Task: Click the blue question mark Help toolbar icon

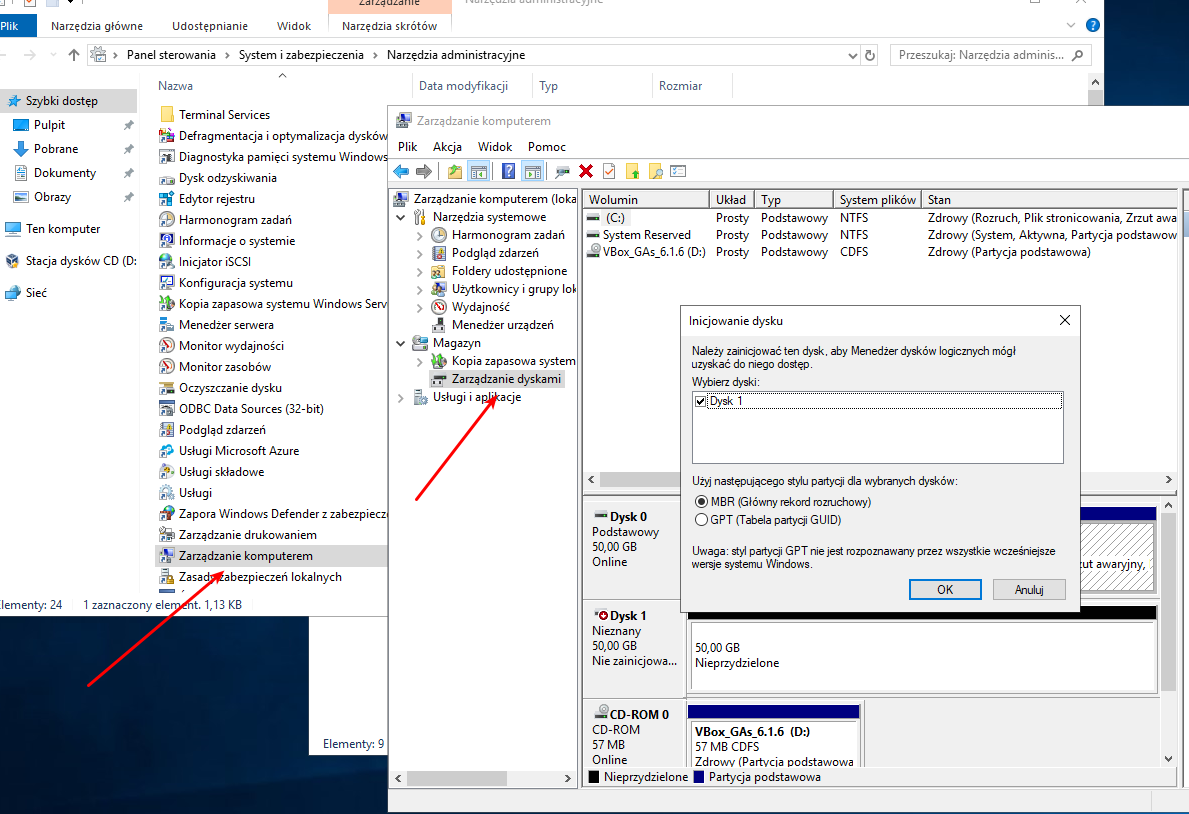Action: pyautogui.click(x=509, y=171)
